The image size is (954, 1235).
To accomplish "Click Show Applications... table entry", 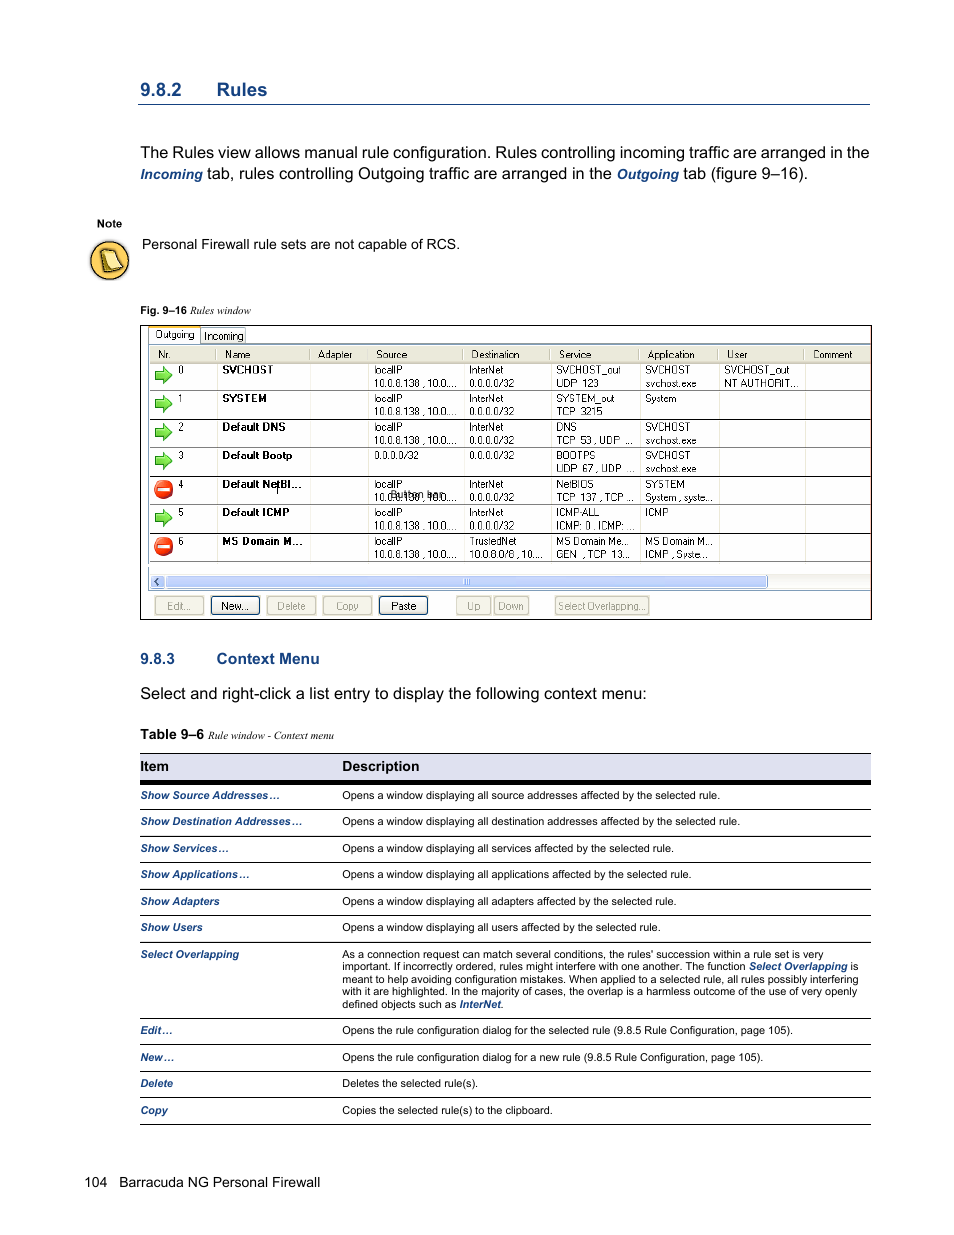I will point(195,875).
